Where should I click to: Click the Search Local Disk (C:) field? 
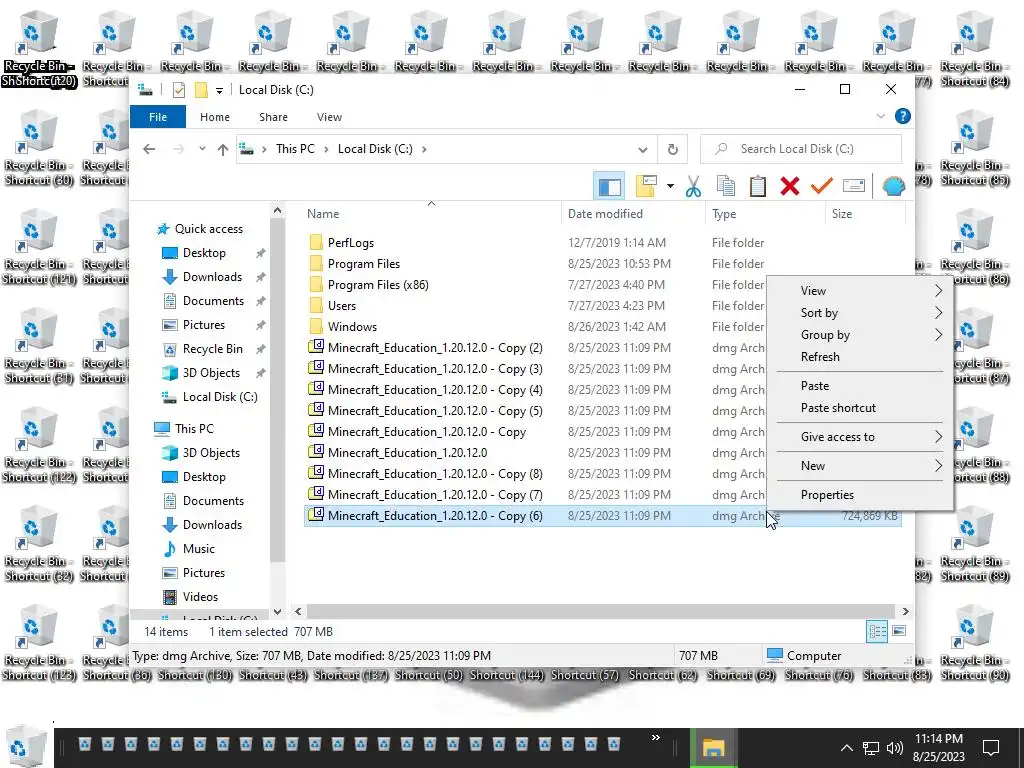(801, 149)
